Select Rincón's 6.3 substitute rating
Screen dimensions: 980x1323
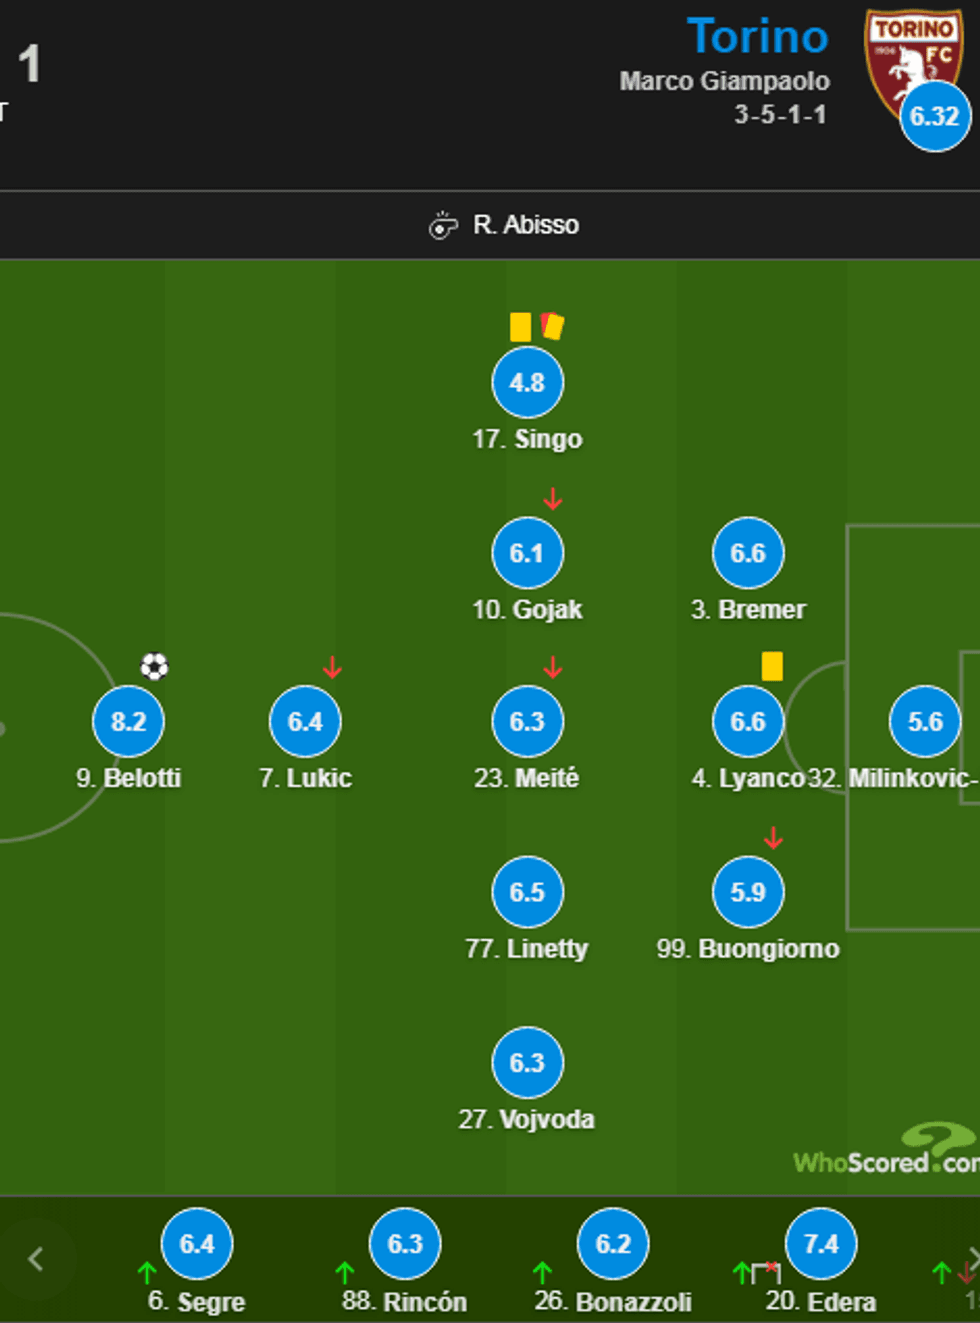tap(405, 1244)
